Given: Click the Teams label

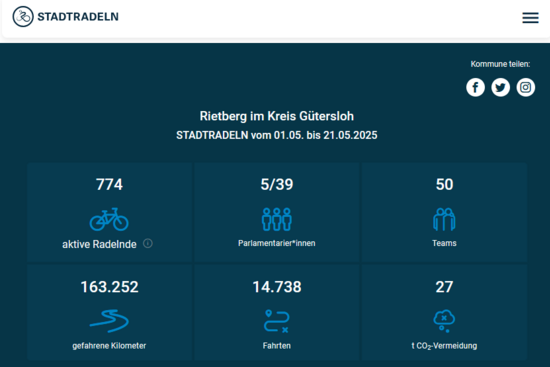Looking at the screenshot, I should (444, 243).
